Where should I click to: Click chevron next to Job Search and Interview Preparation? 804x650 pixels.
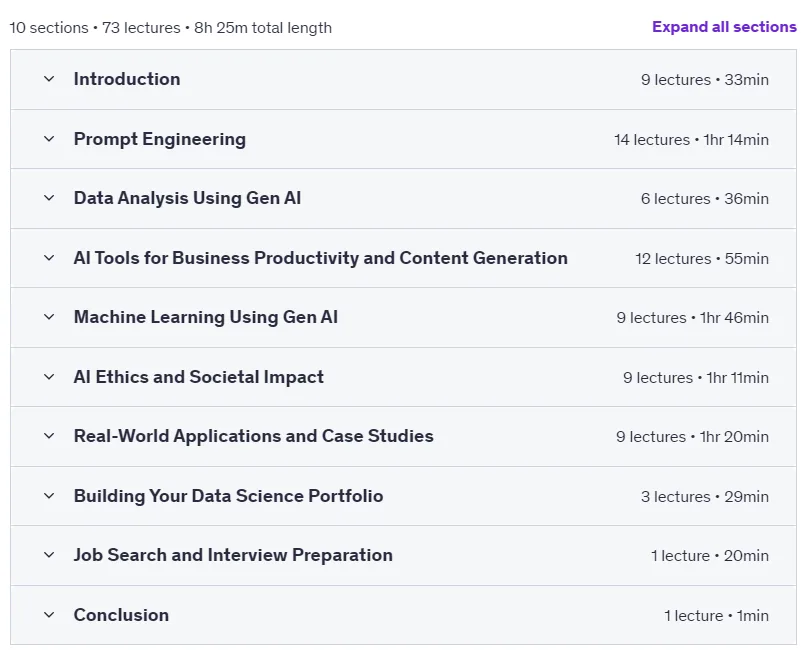[49, 555]
